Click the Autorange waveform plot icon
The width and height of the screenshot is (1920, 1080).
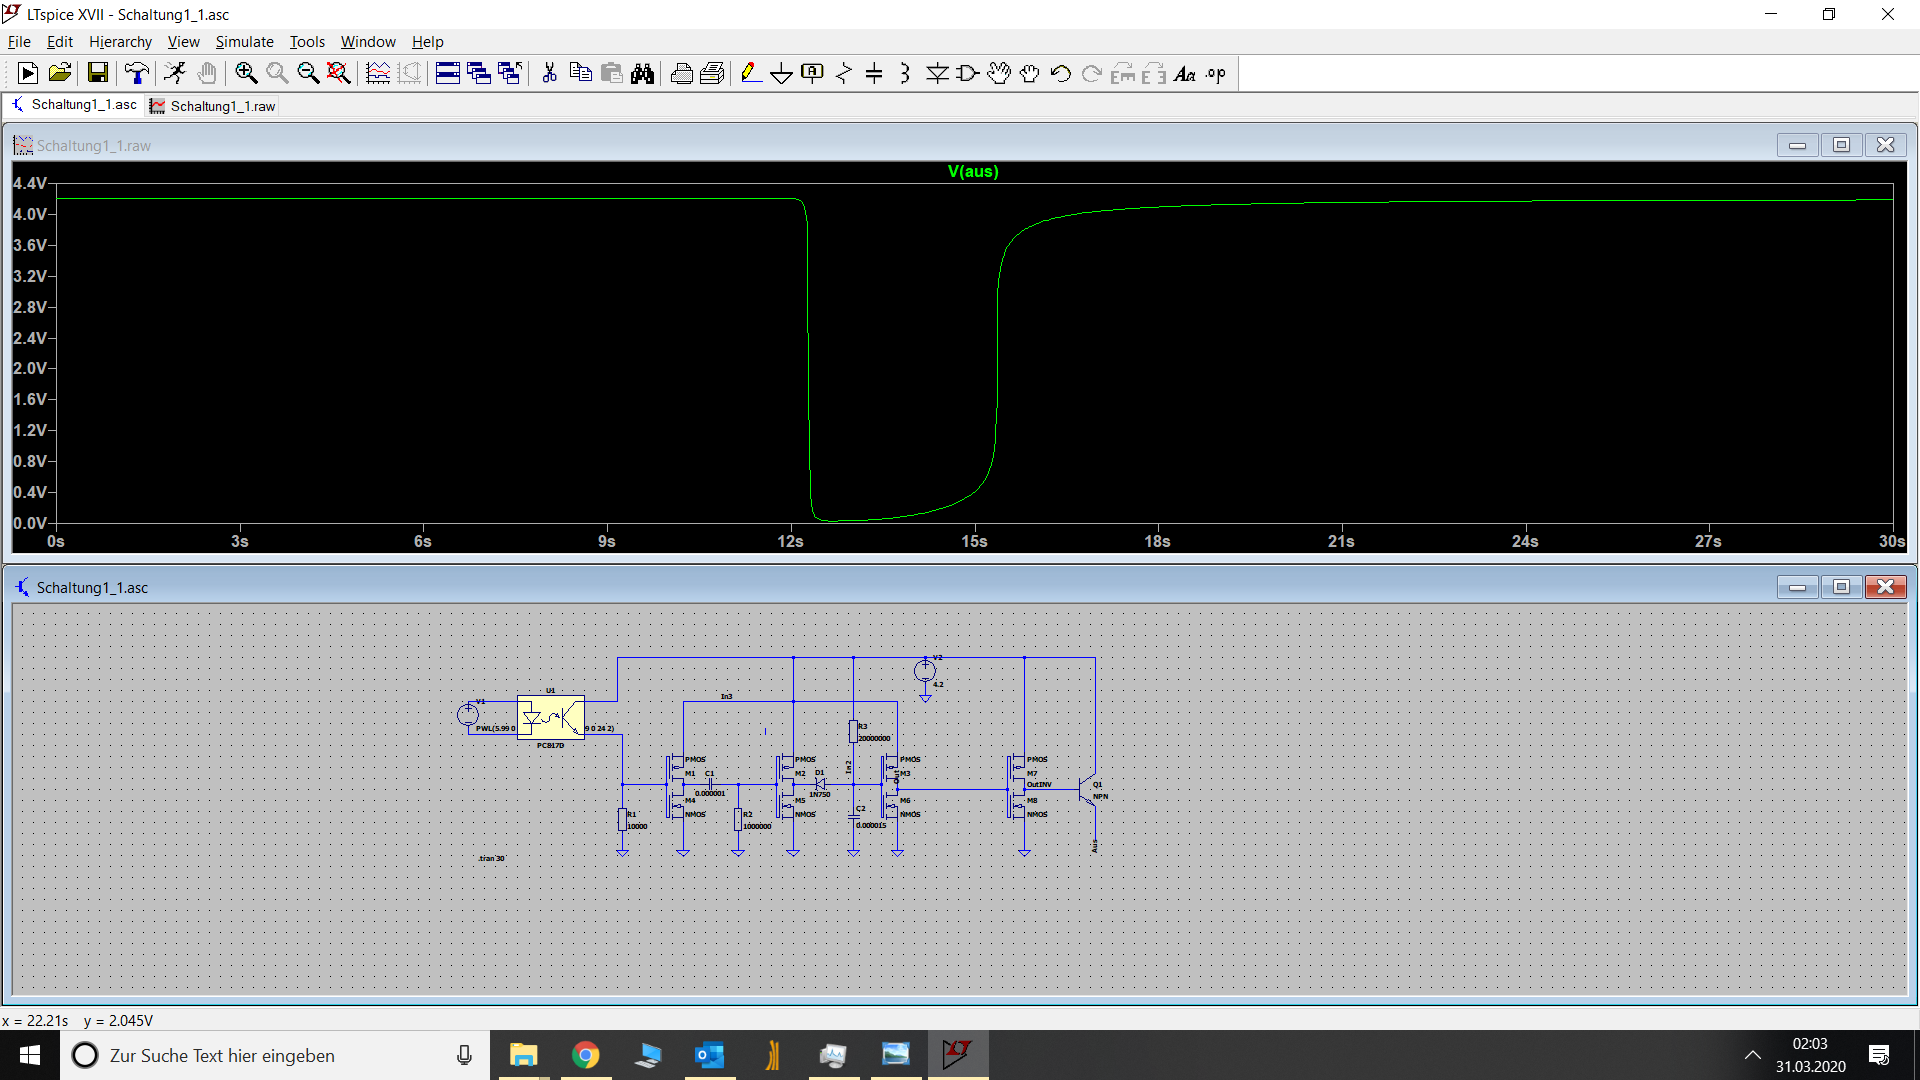(x=378, y=73)
